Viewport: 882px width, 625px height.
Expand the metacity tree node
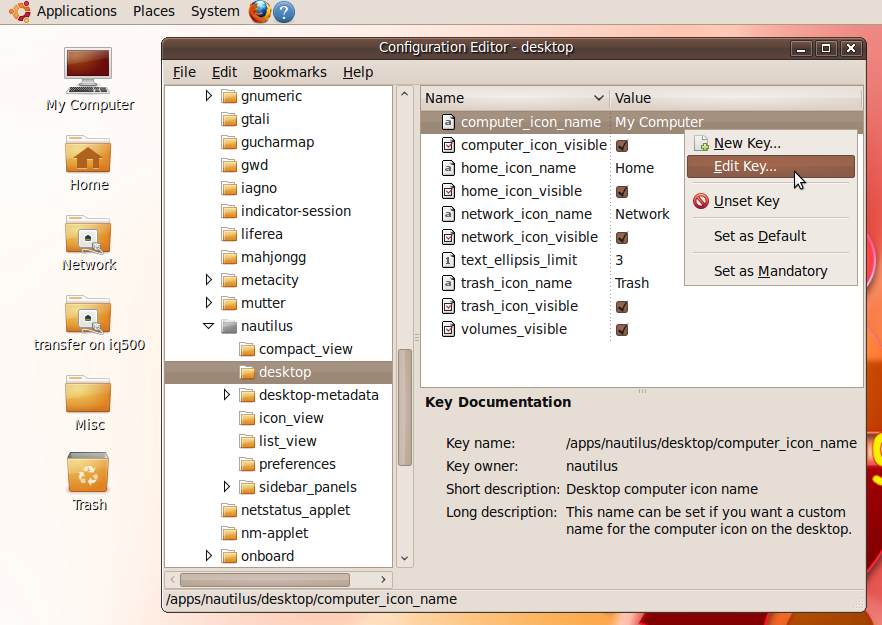(209, 279)
